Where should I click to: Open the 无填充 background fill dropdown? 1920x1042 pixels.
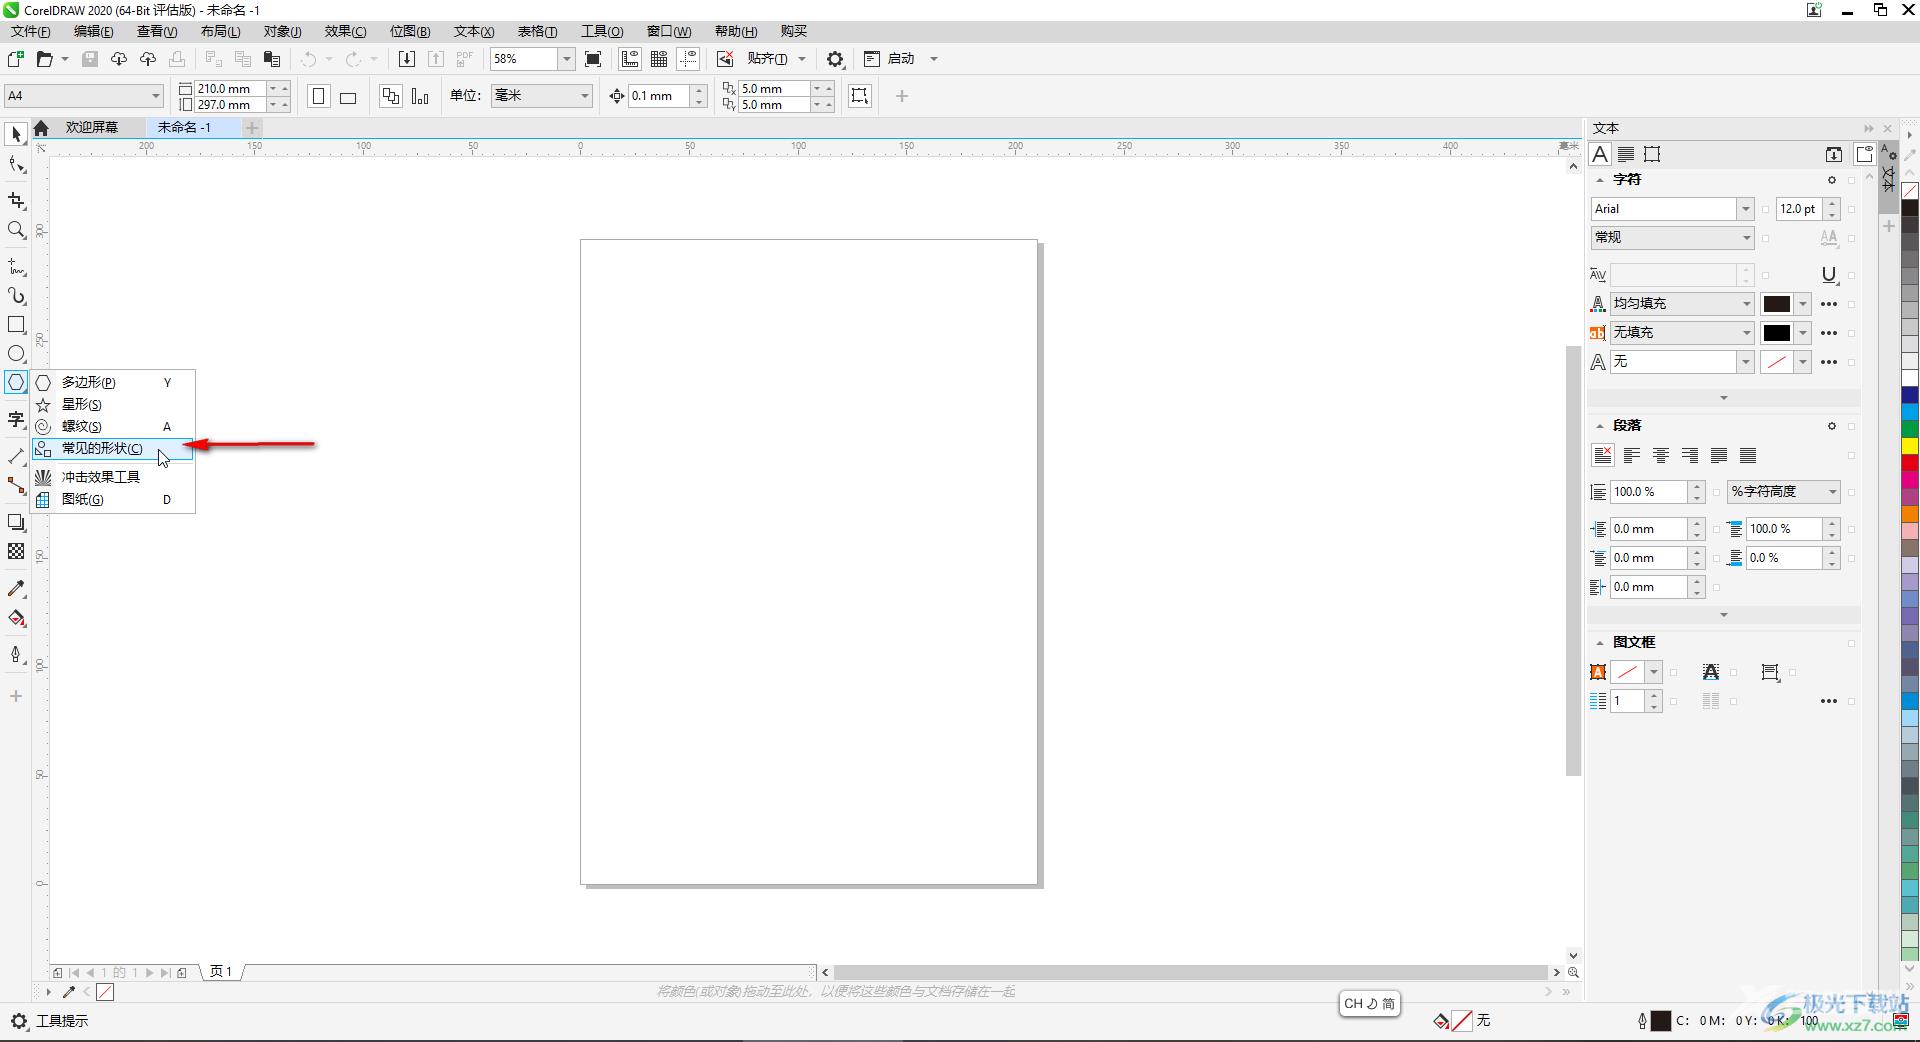coord(1746,333)
